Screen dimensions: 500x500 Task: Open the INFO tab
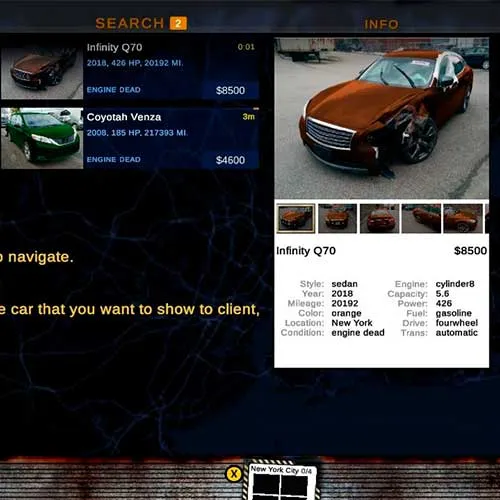[381, 24]
